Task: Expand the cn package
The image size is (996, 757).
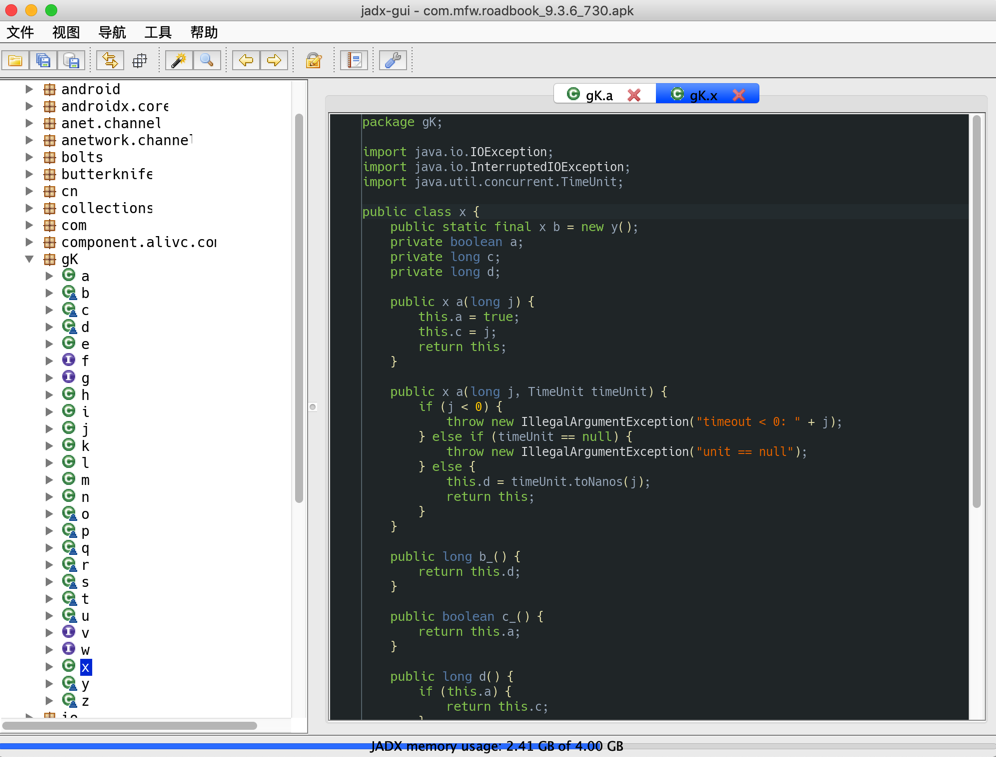Action: (x=29, y=191)
